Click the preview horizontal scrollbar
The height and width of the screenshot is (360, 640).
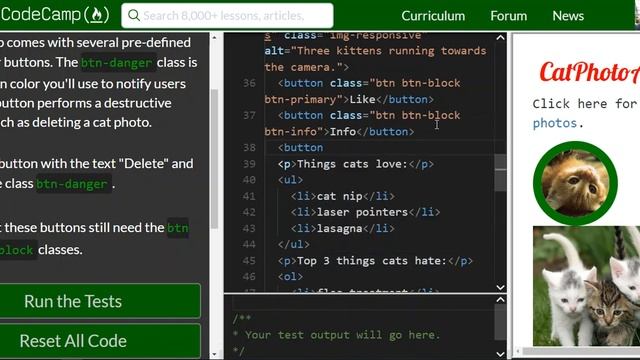(580, 351)
